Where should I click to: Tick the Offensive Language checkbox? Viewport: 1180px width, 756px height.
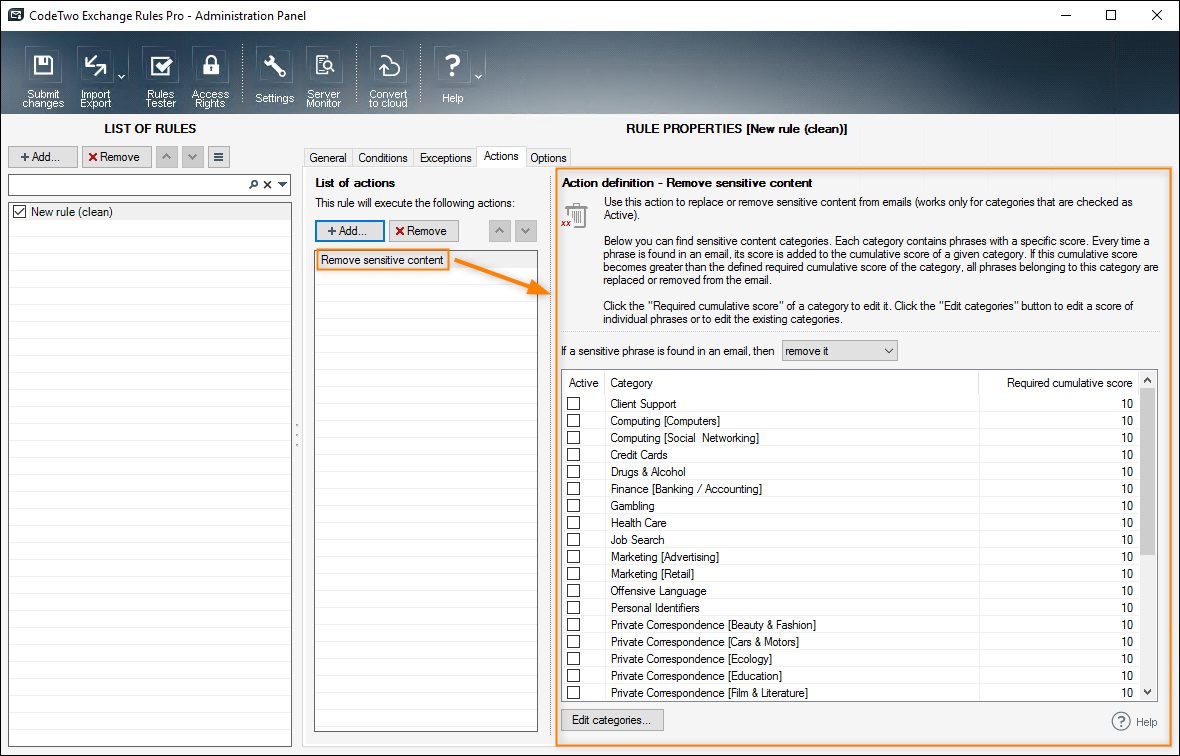(x=573, y=591)
